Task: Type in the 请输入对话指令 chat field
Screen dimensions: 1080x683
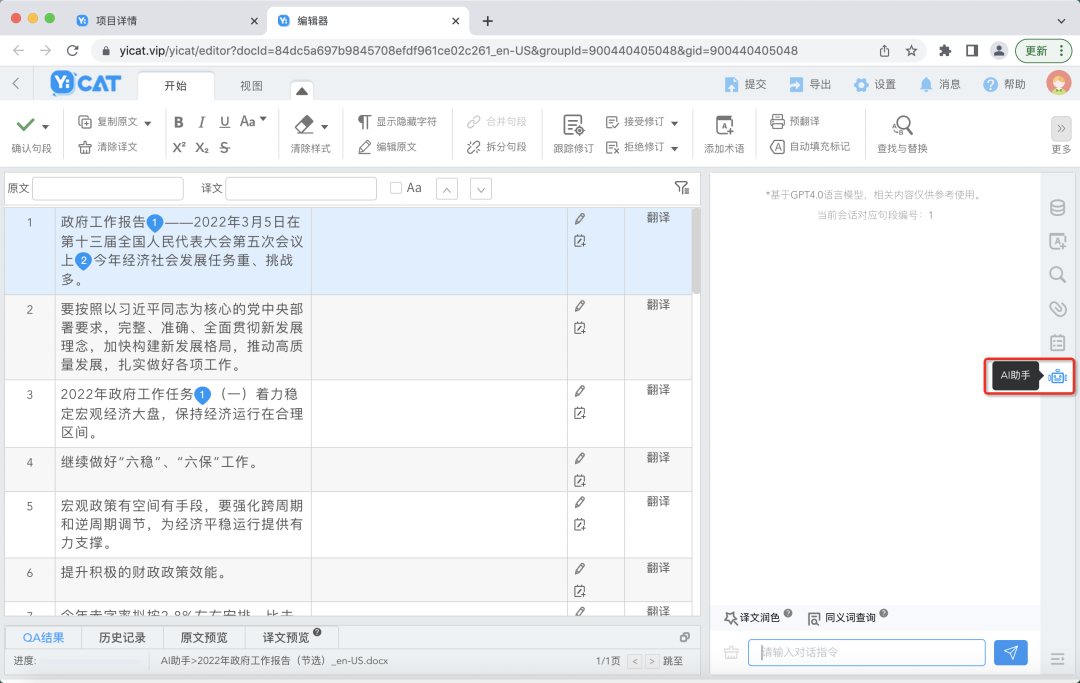Action: pos(866,652)
